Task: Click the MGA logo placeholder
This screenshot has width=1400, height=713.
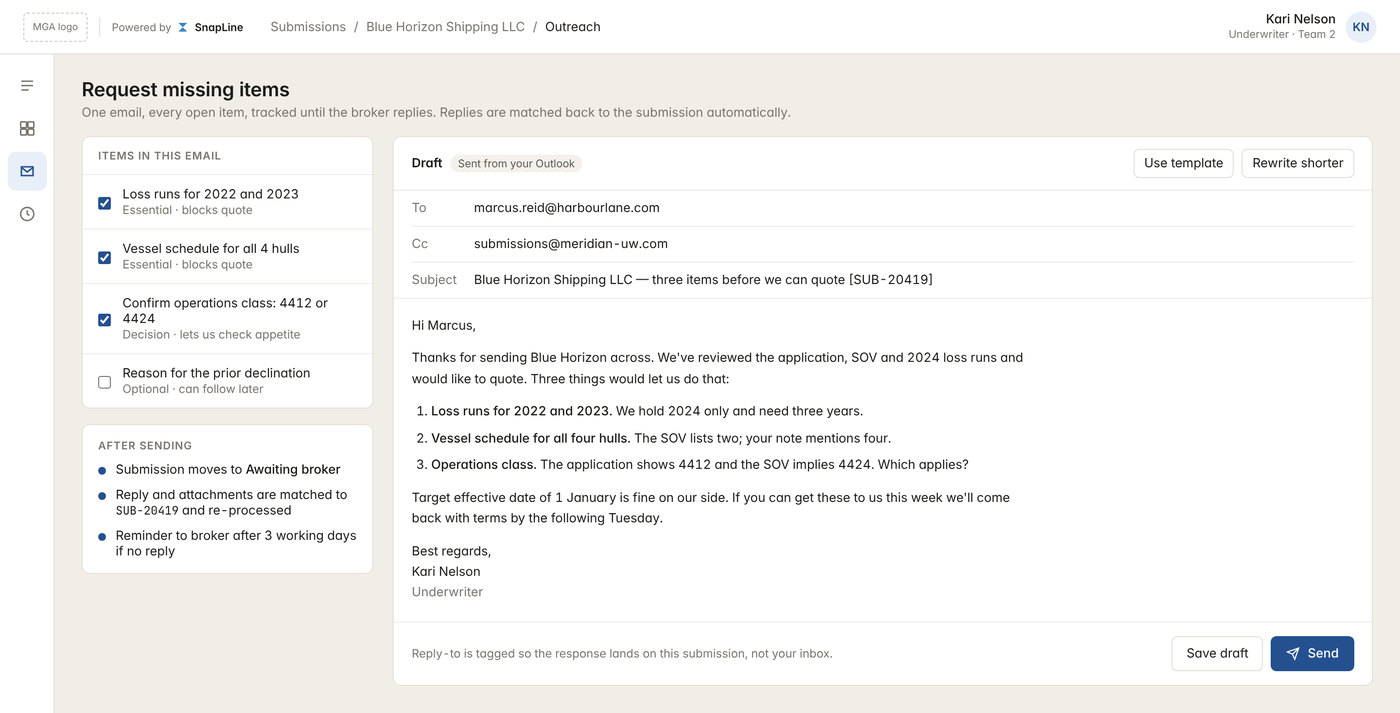Action: 55,27
